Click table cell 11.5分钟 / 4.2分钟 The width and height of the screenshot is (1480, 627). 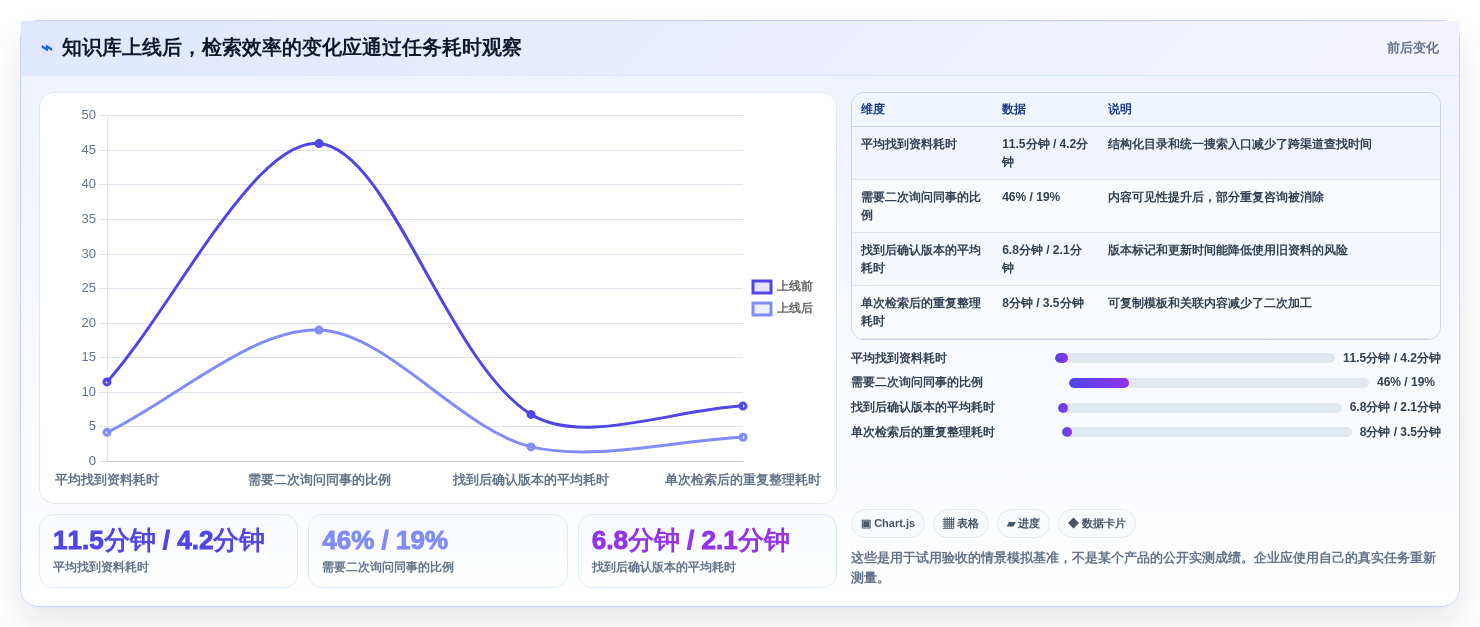(1046, 153)
